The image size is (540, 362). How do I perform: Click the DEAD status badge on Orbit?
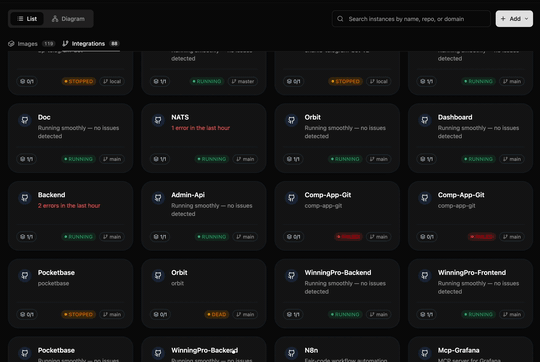[x=216, y=314]
